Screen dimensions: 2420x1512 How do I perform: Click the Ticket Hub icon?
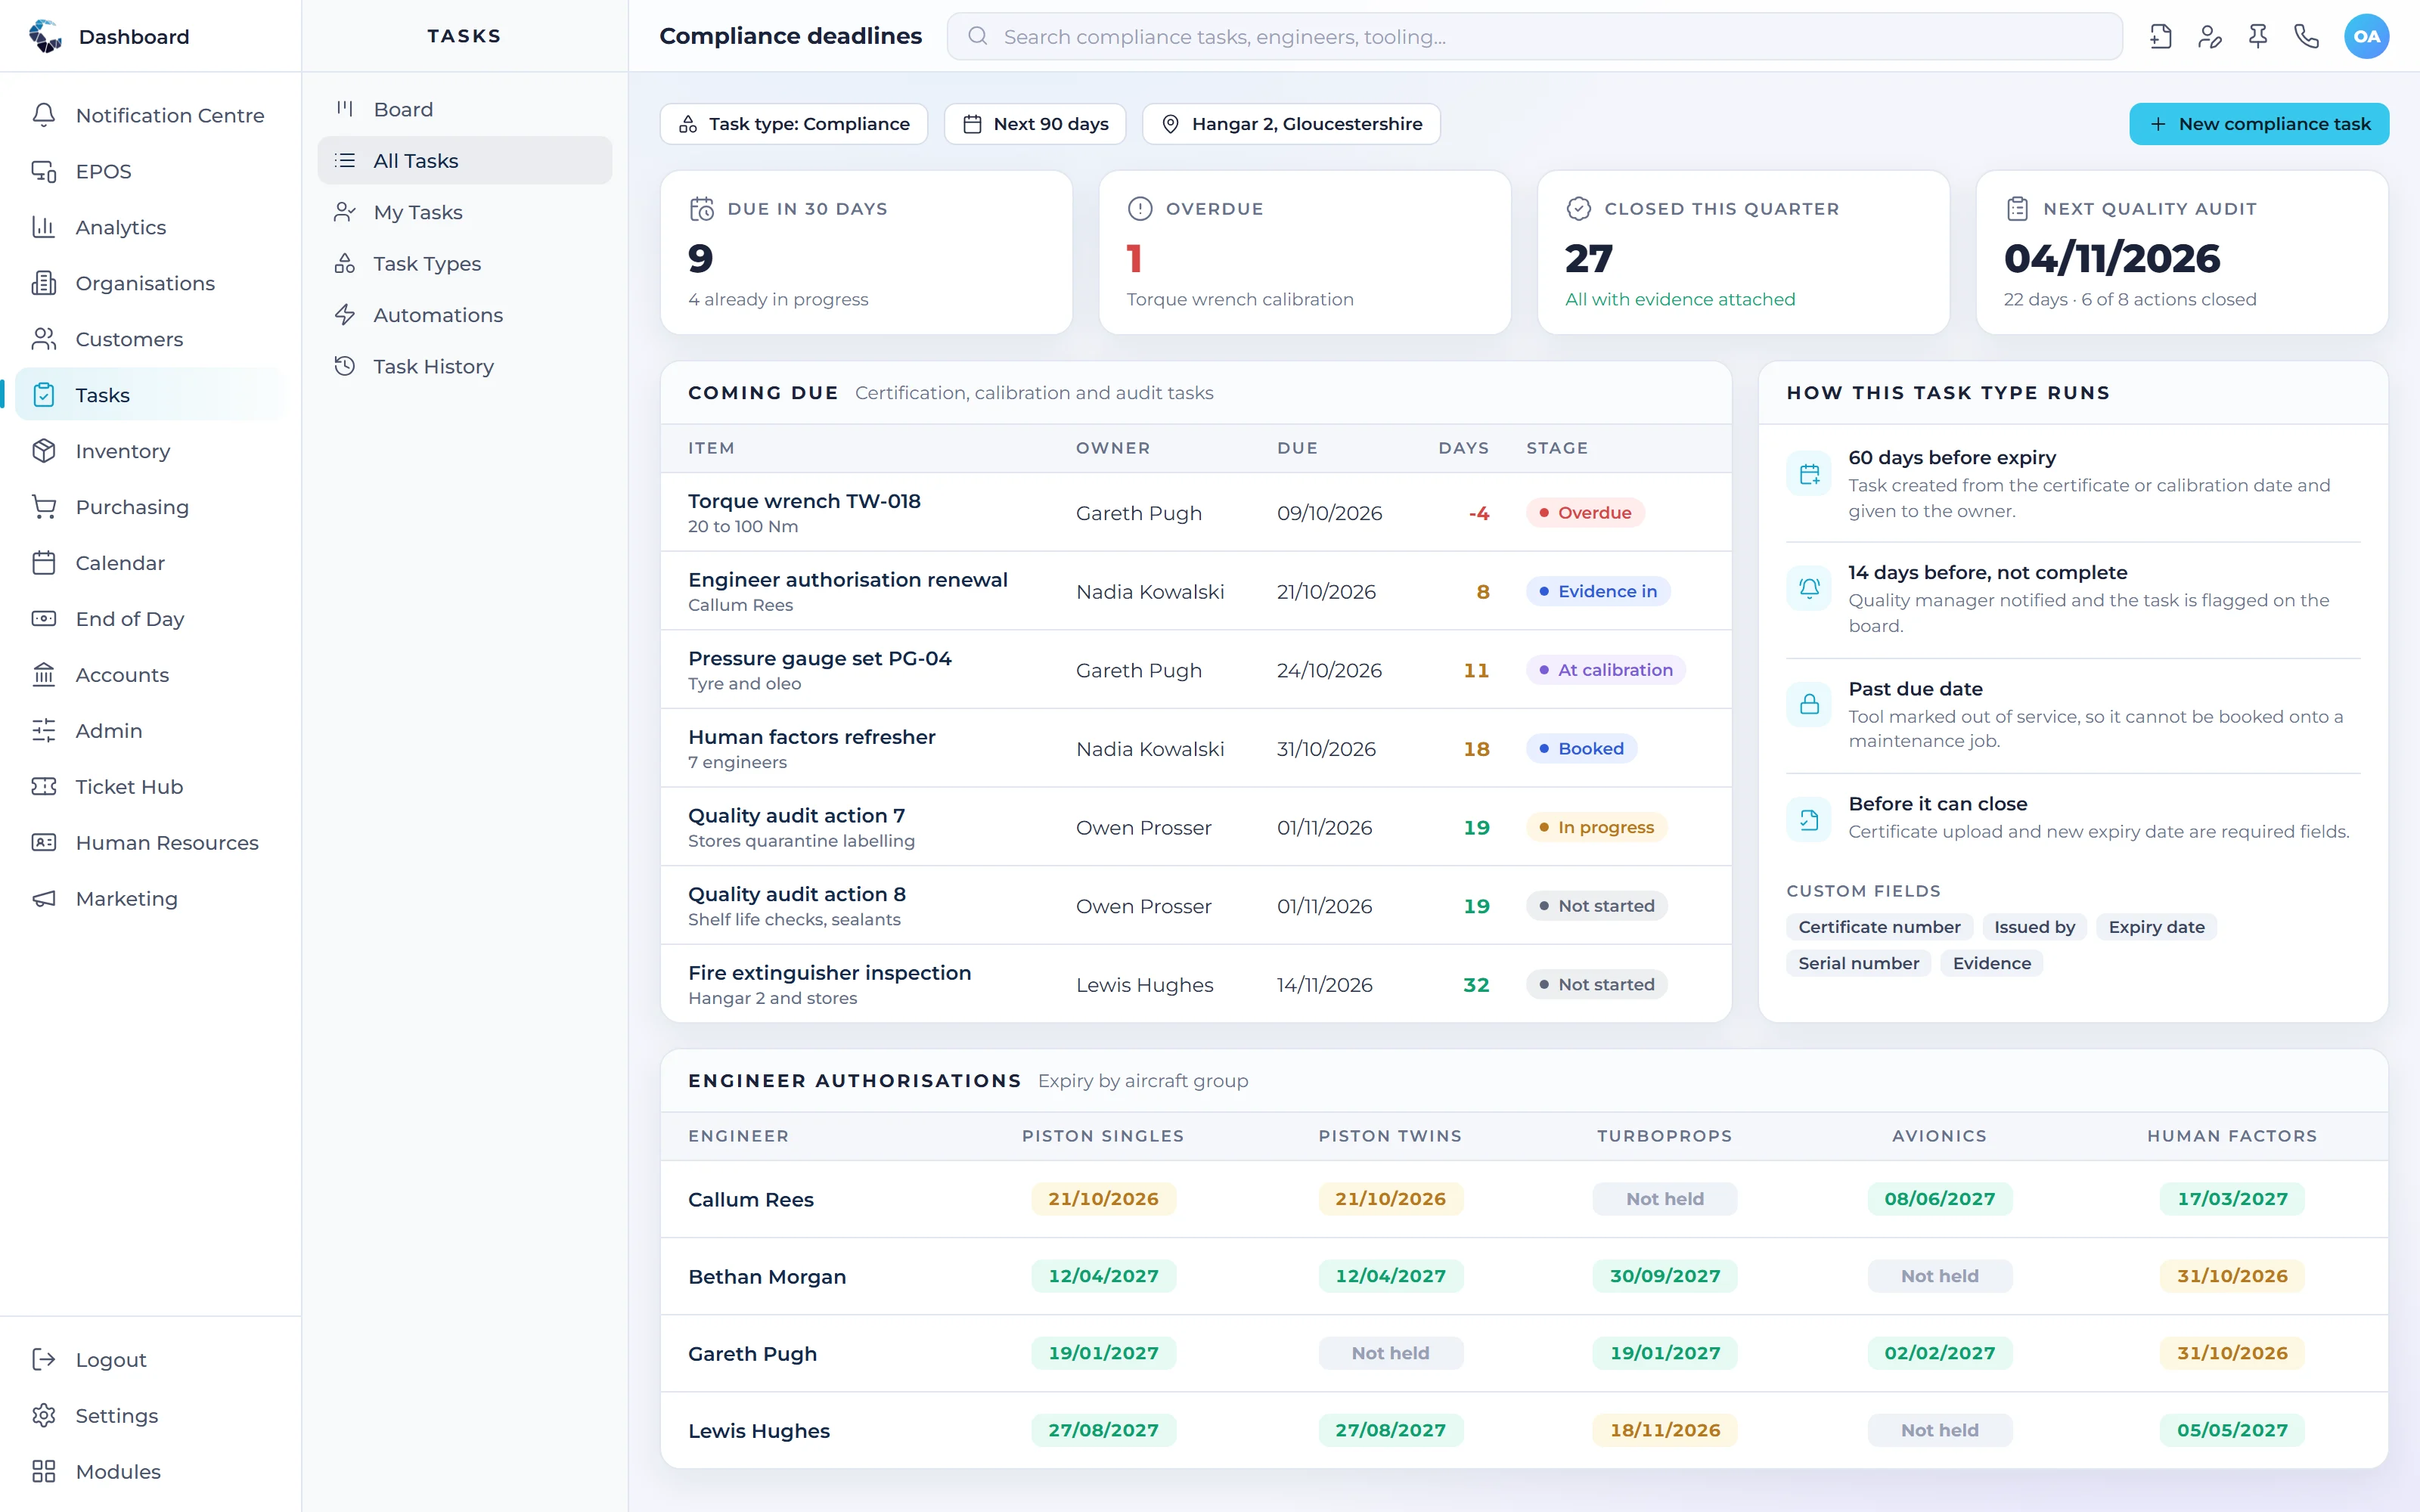(43, 787)
